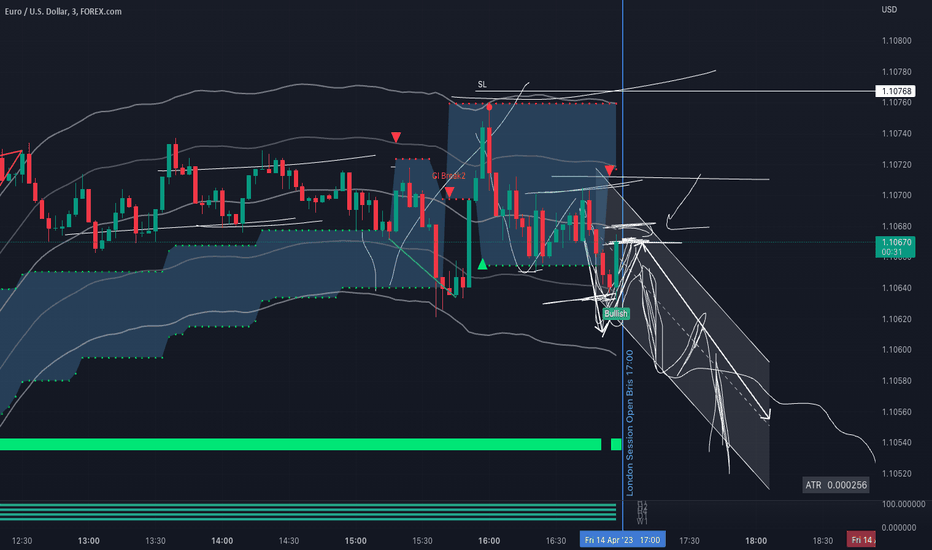The width and height of the screenshot is (932, 550).
Task: Select the green Bullish signal label
Action: point(616,313)
